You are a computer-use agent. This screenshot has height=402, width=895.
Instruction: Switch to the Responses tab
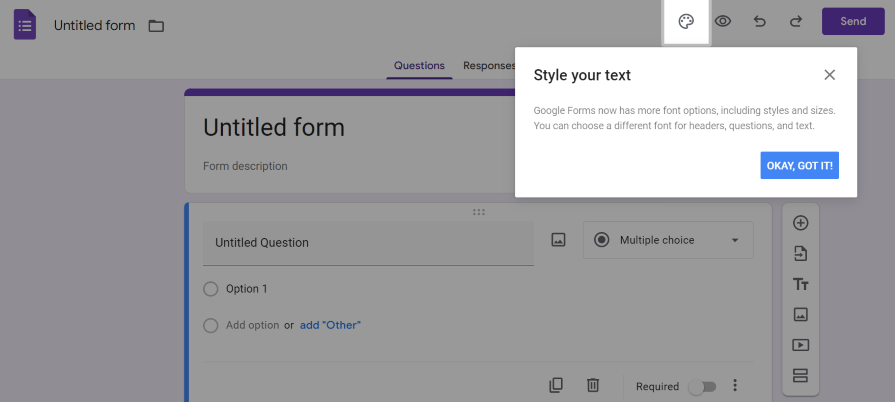[488, 66]
